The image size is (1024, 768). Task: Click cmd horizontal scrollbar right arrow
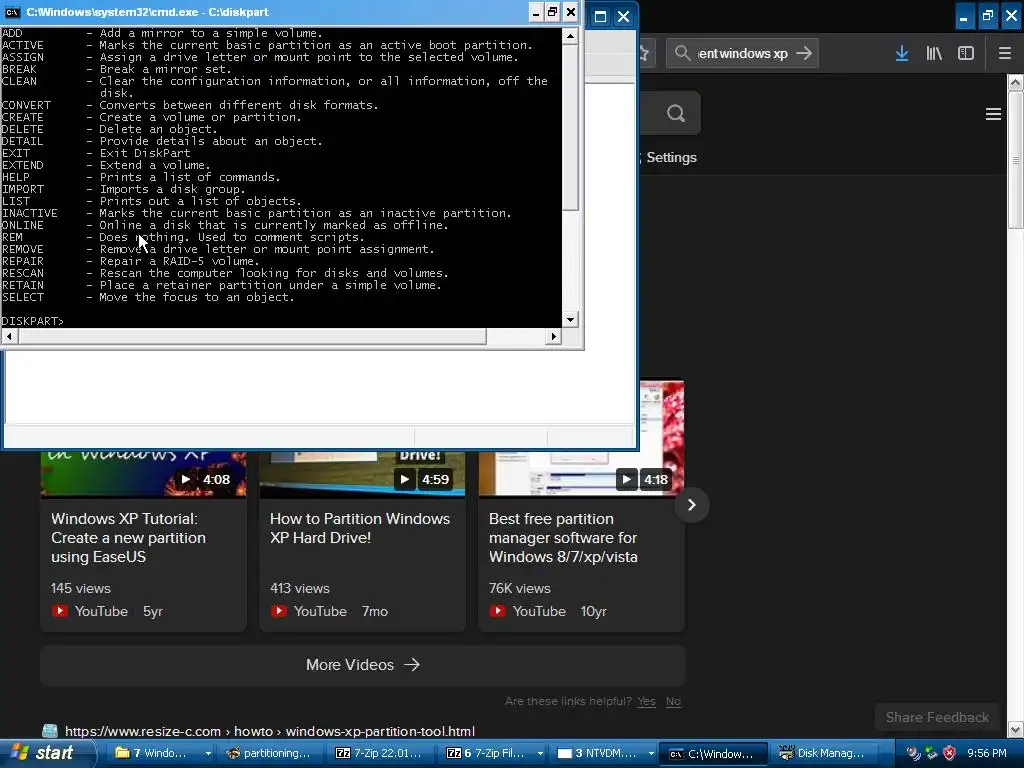tap(554, 336)
